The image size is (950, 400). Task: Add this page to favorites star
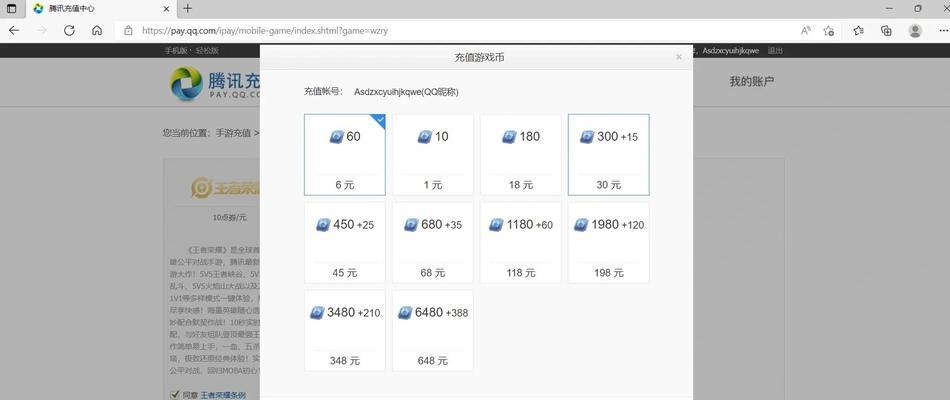coord(829,30)
